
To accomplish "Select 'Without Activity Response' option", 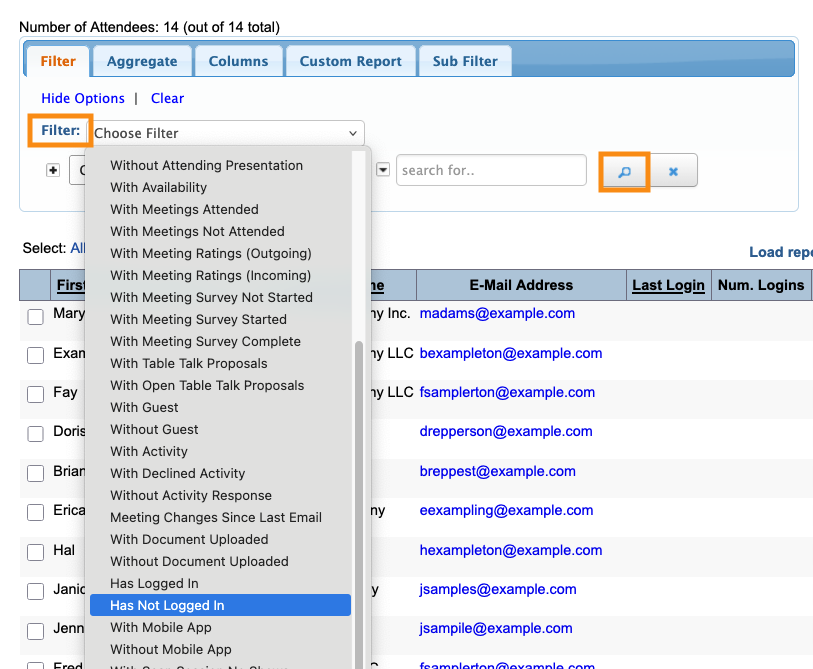I will point(220,495).
